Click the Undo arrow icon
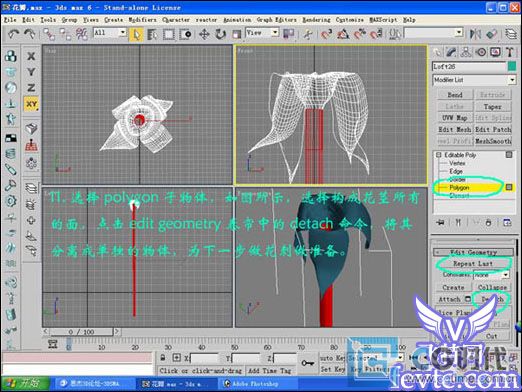522x392 pixels. [13, 34]
